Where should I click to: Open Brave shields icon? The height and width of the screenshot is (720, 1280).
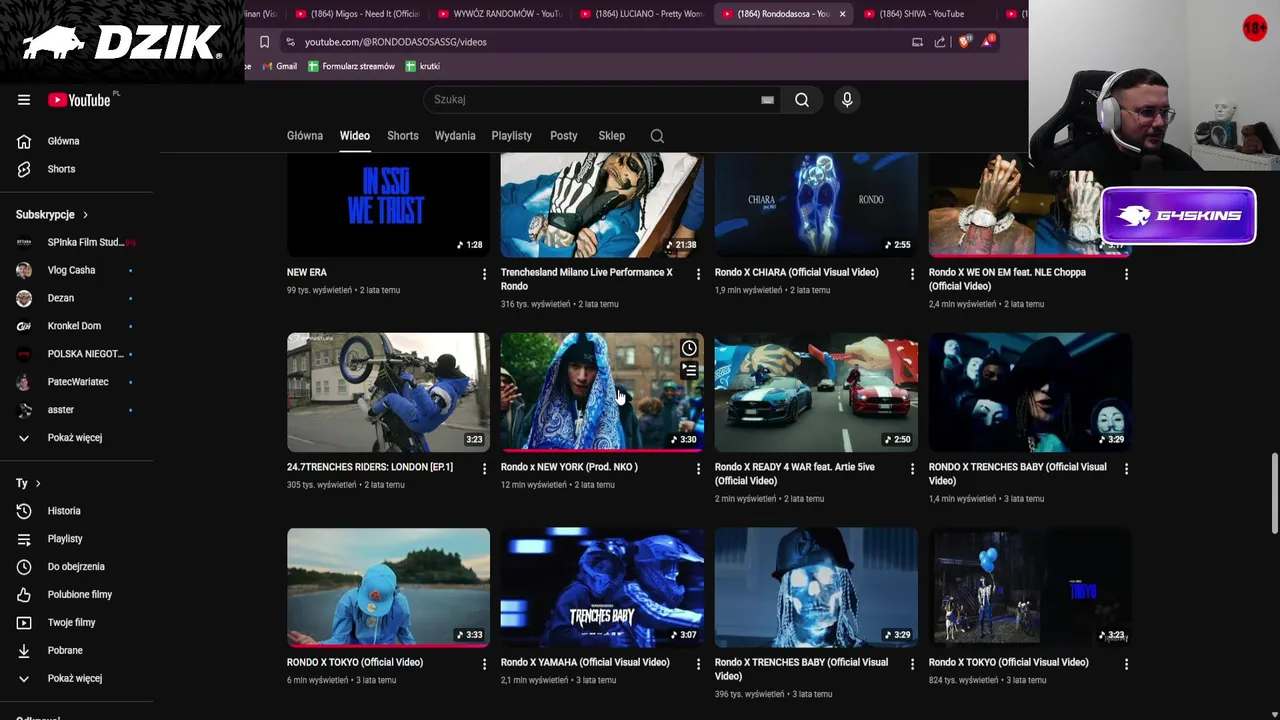(964, 42)
